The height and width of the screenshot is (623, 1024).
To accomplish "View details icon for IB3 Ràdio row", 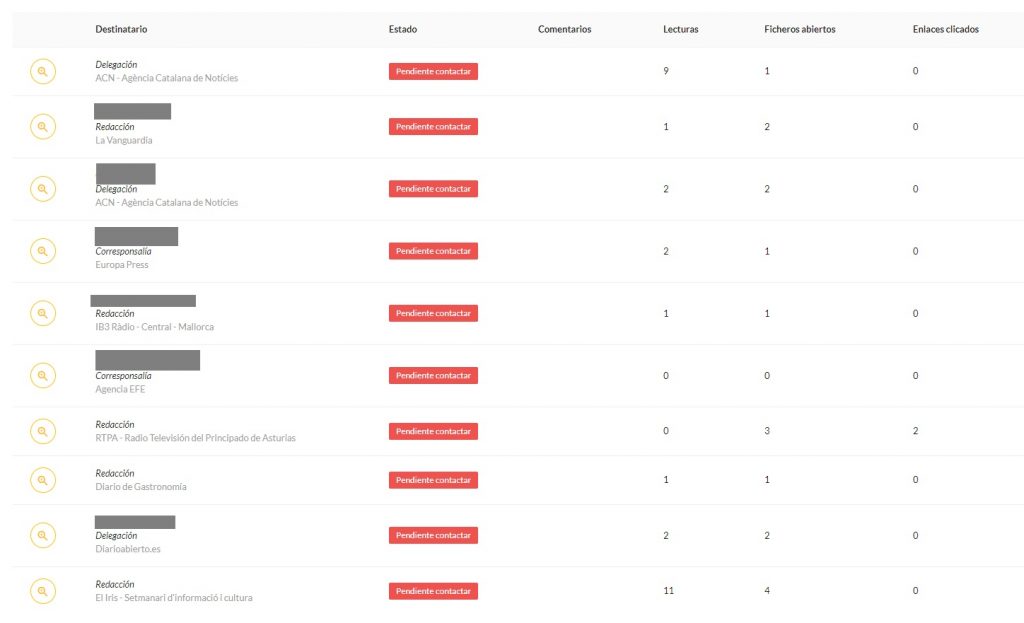I will pos(42,313).
